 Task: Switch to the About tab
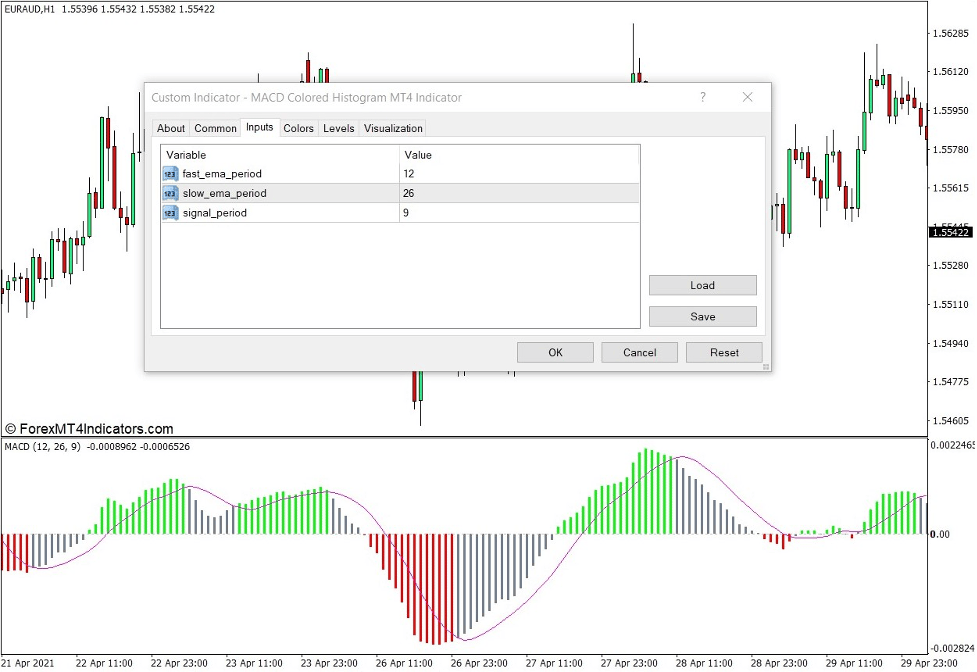[170, 128]
